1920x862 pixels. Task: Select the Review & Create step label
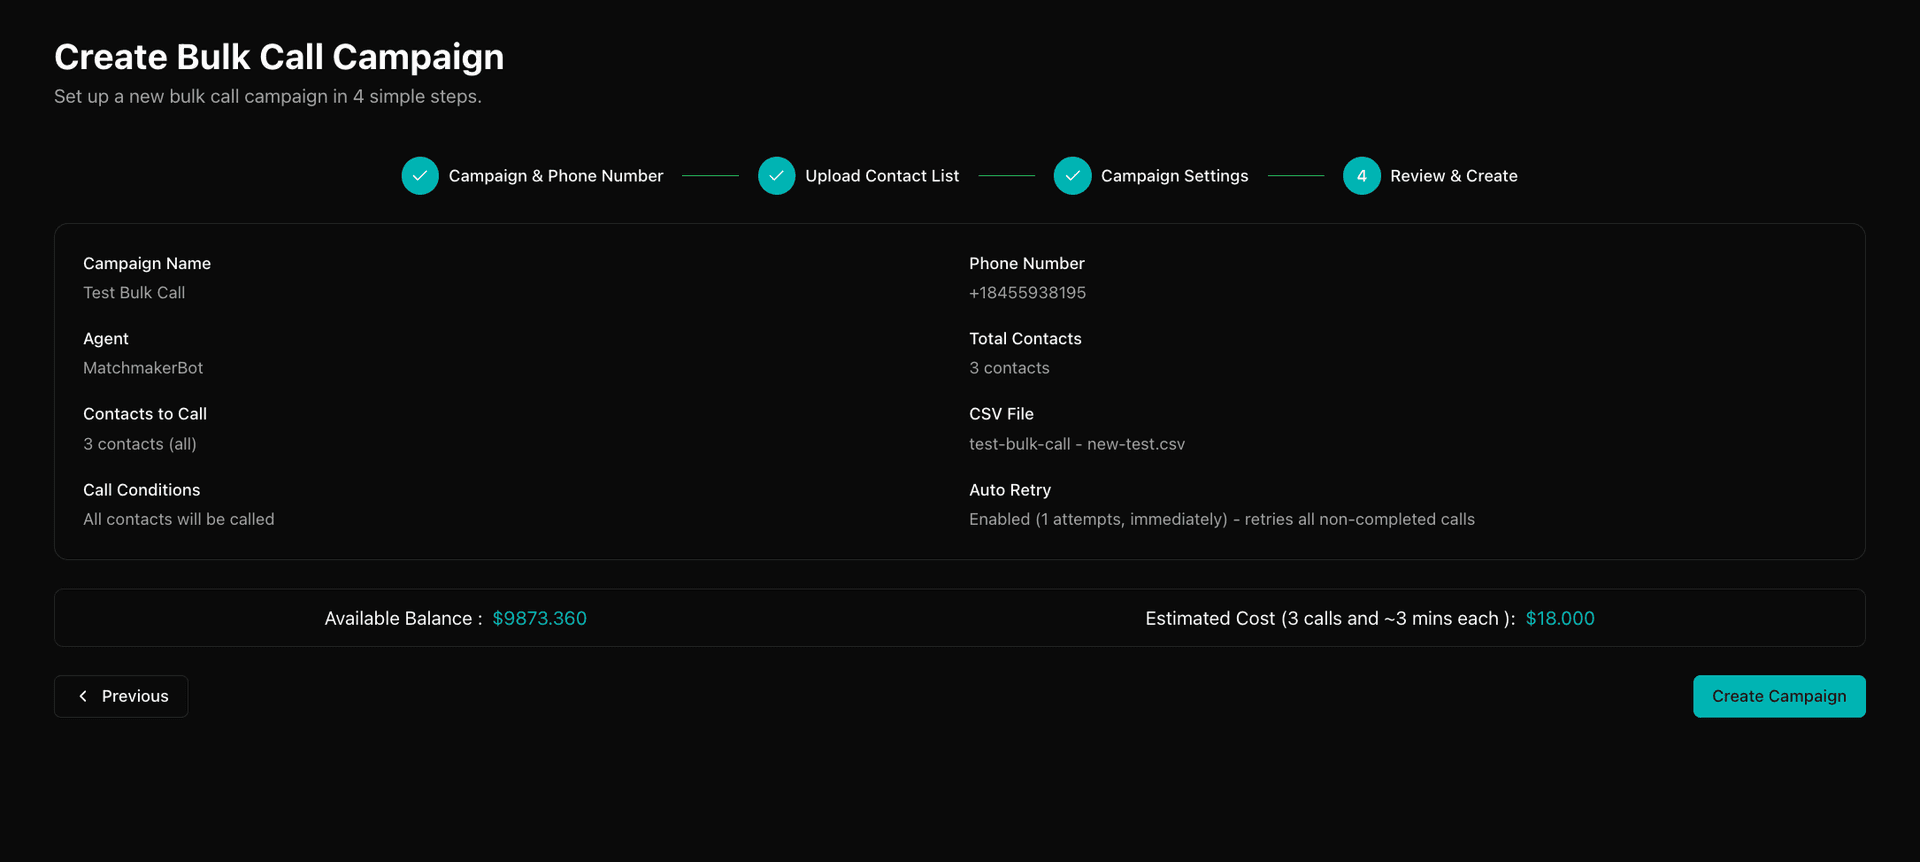(x=1453, y=176)
